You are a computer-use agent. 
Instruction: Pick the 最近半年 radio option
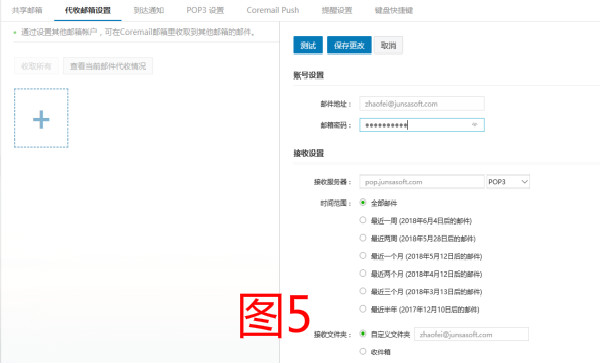click(x=363, y=309)
